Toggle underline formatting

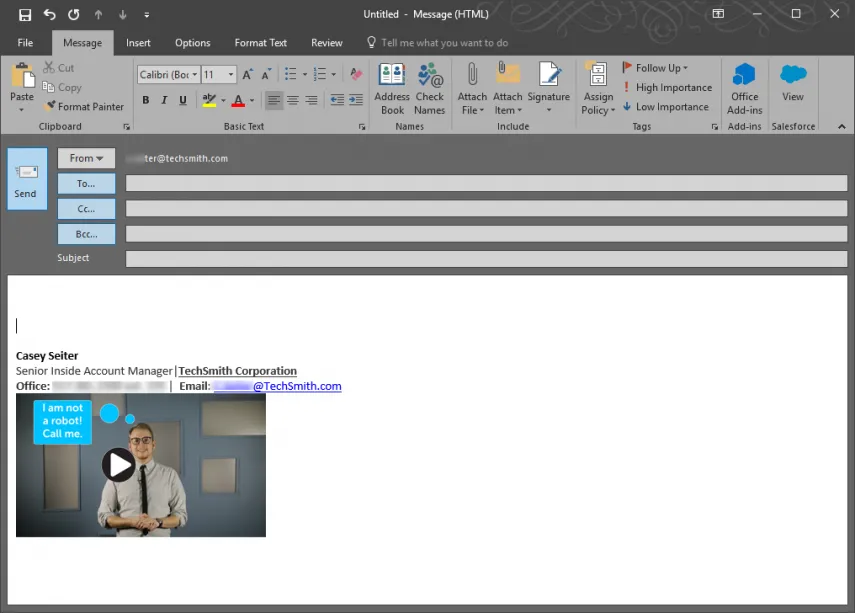coord(183,100)
